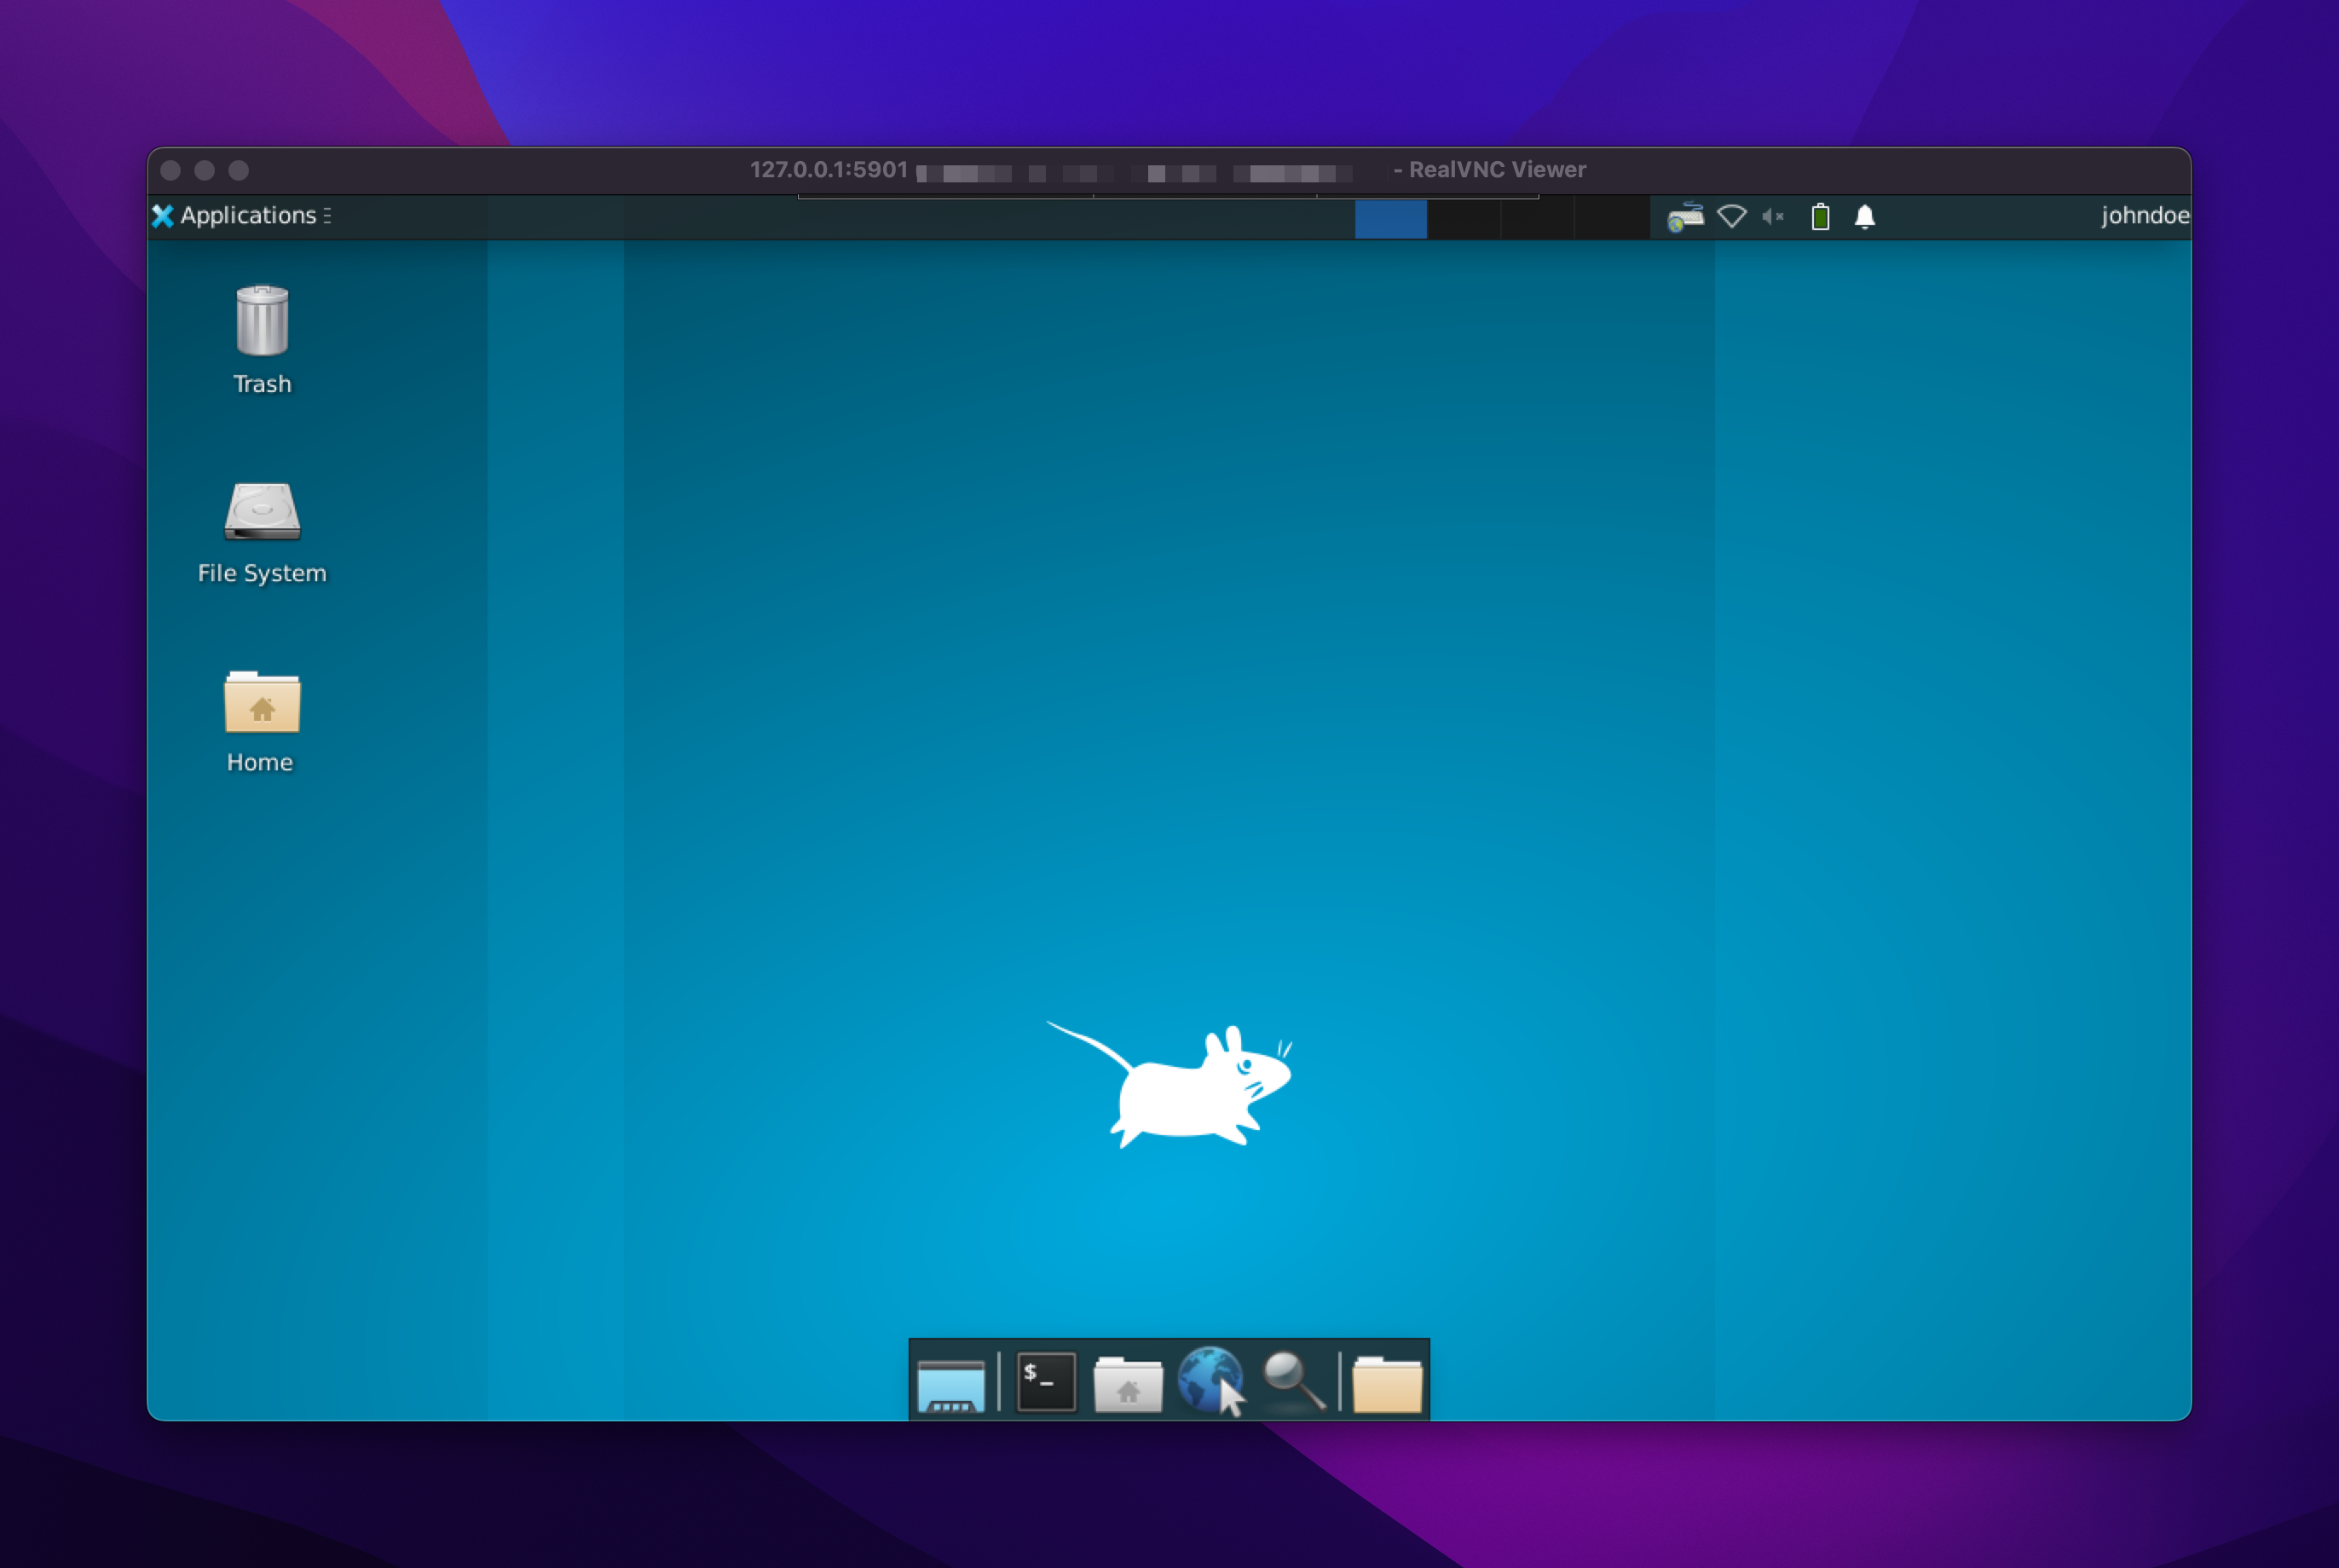Open Application Finder using the magnifier icon
Screen dimensions: 2339x1568
[1293, 1381]
